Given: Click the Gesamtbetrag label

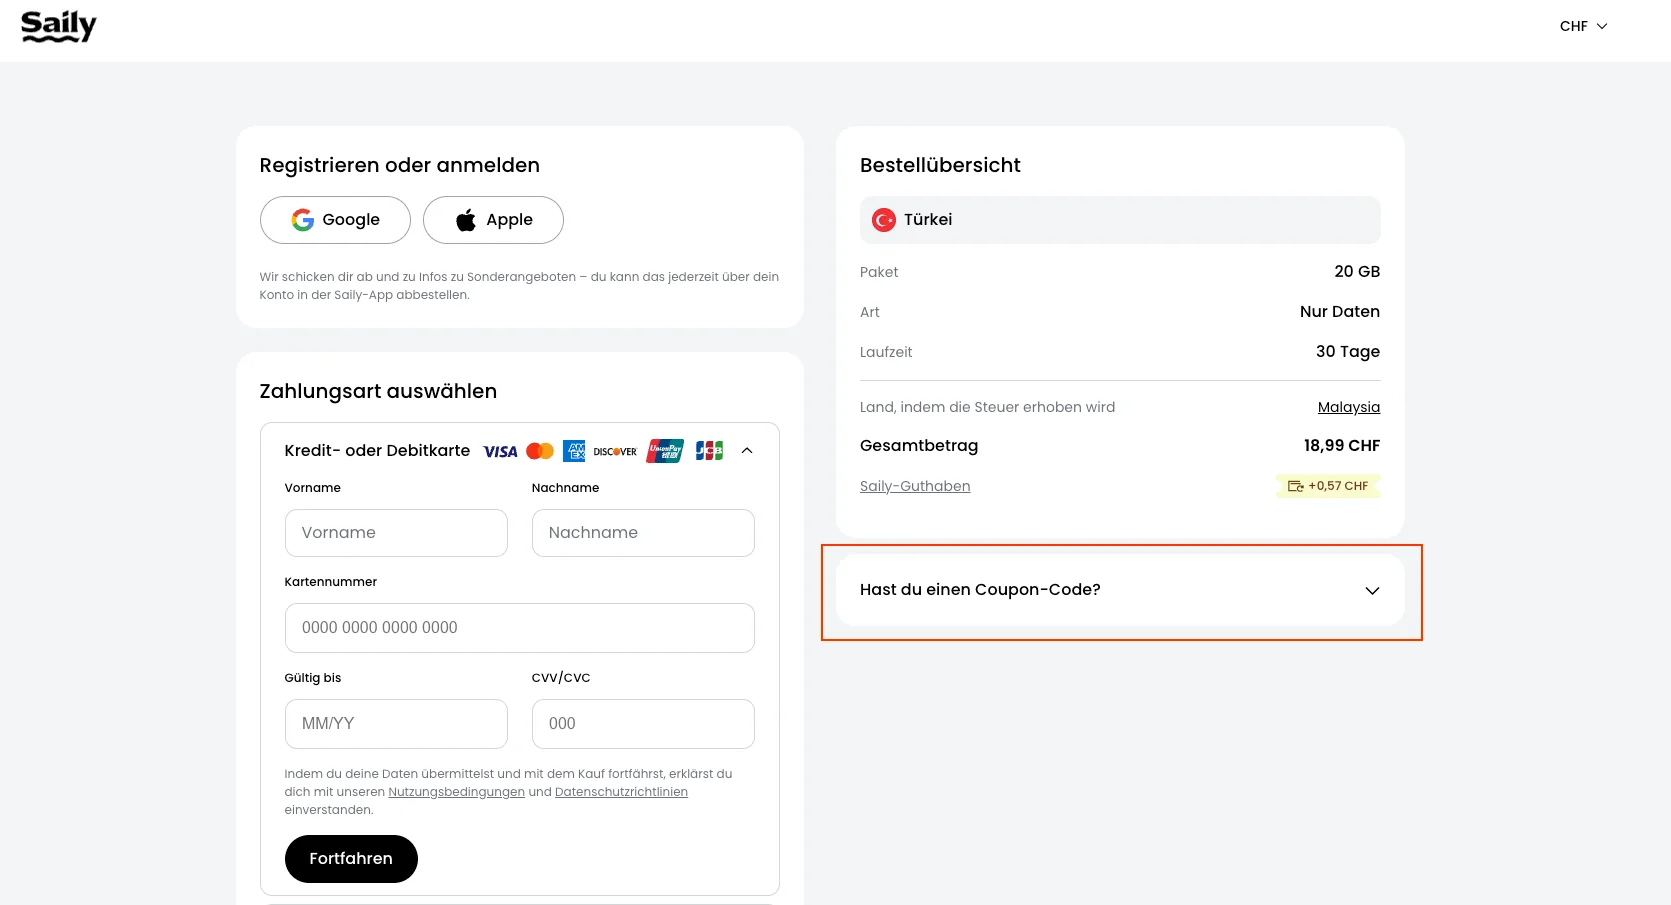Looking at the screenshot, I should click(919, 446).
